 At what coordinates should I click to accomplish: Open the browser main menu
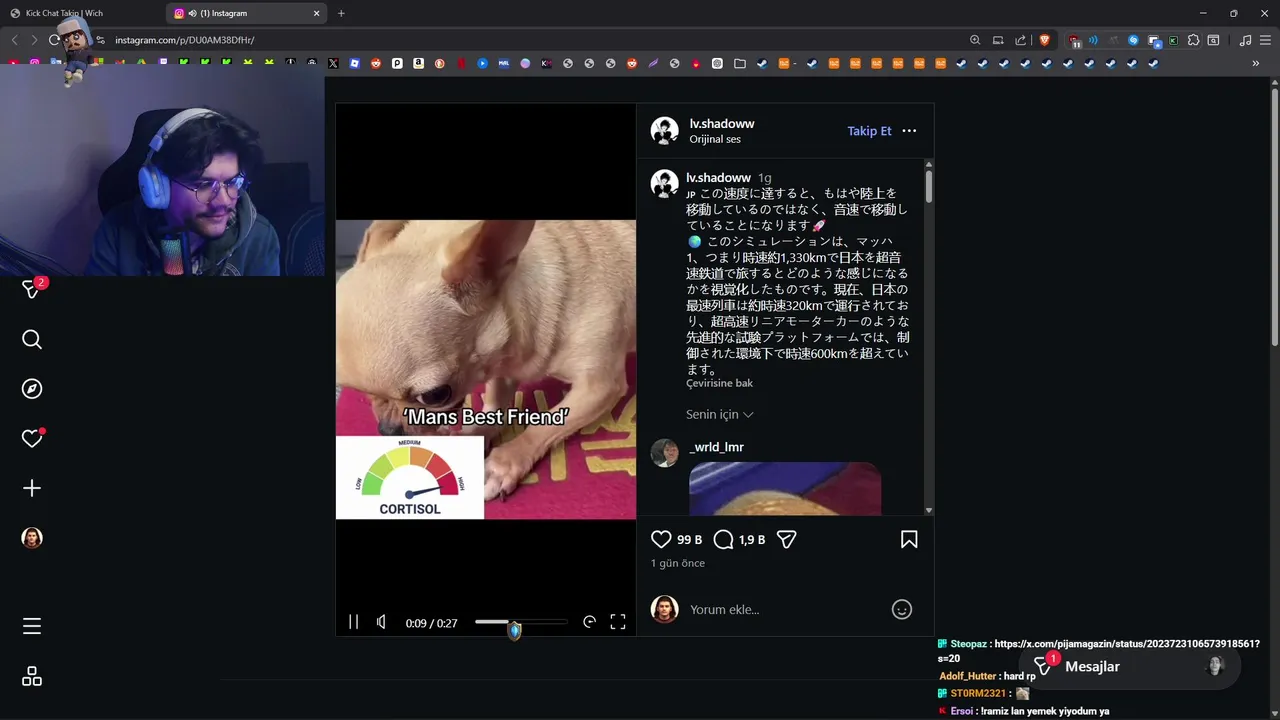tap(1265, 40)
